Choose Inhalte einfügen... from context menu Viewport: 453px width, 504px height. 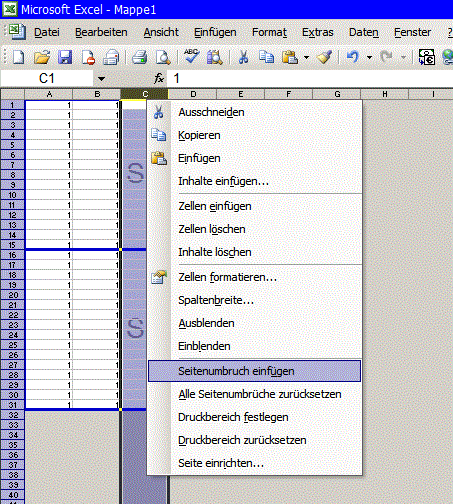coord(255,181)
